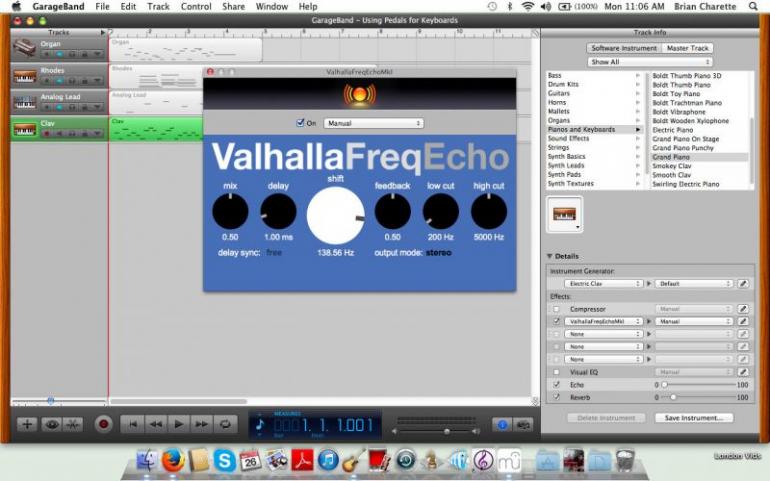The image size is (770, 481).
Task: Open the first None effect slot dropdown
Action: (x=604, y=334)
